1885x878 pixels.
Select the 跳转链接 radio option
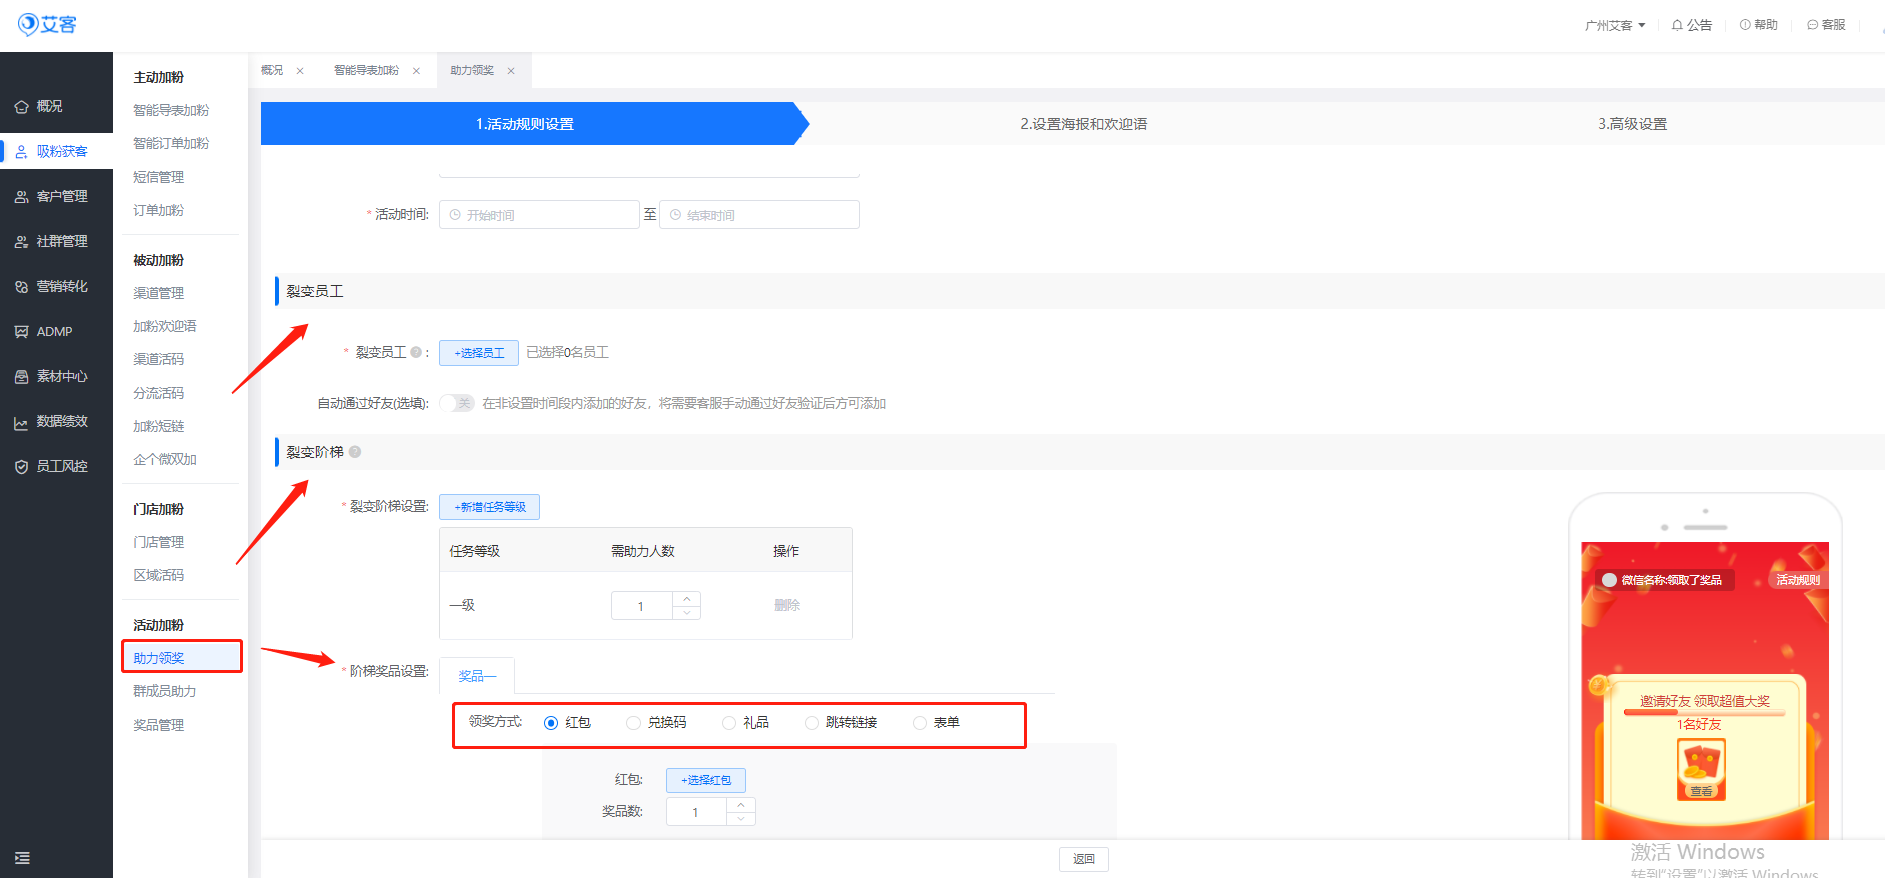tap(812, 723)
